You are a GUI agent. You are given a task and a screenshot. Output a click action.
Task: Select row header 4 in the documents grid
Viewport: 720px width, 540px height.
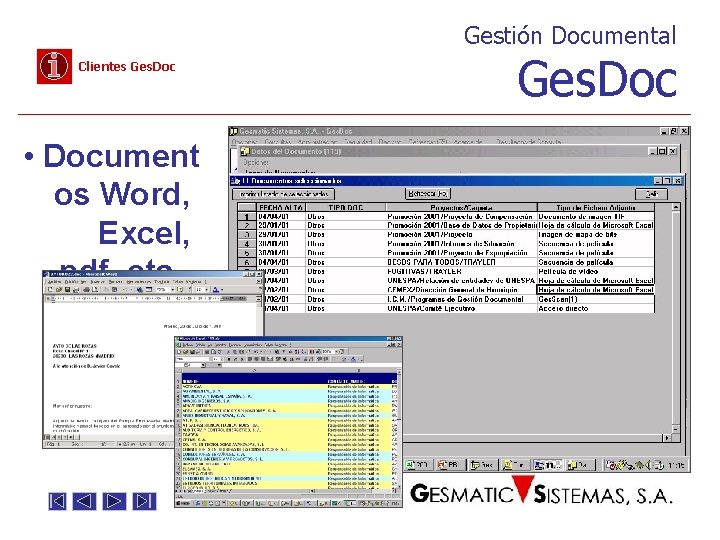[247, 244]
